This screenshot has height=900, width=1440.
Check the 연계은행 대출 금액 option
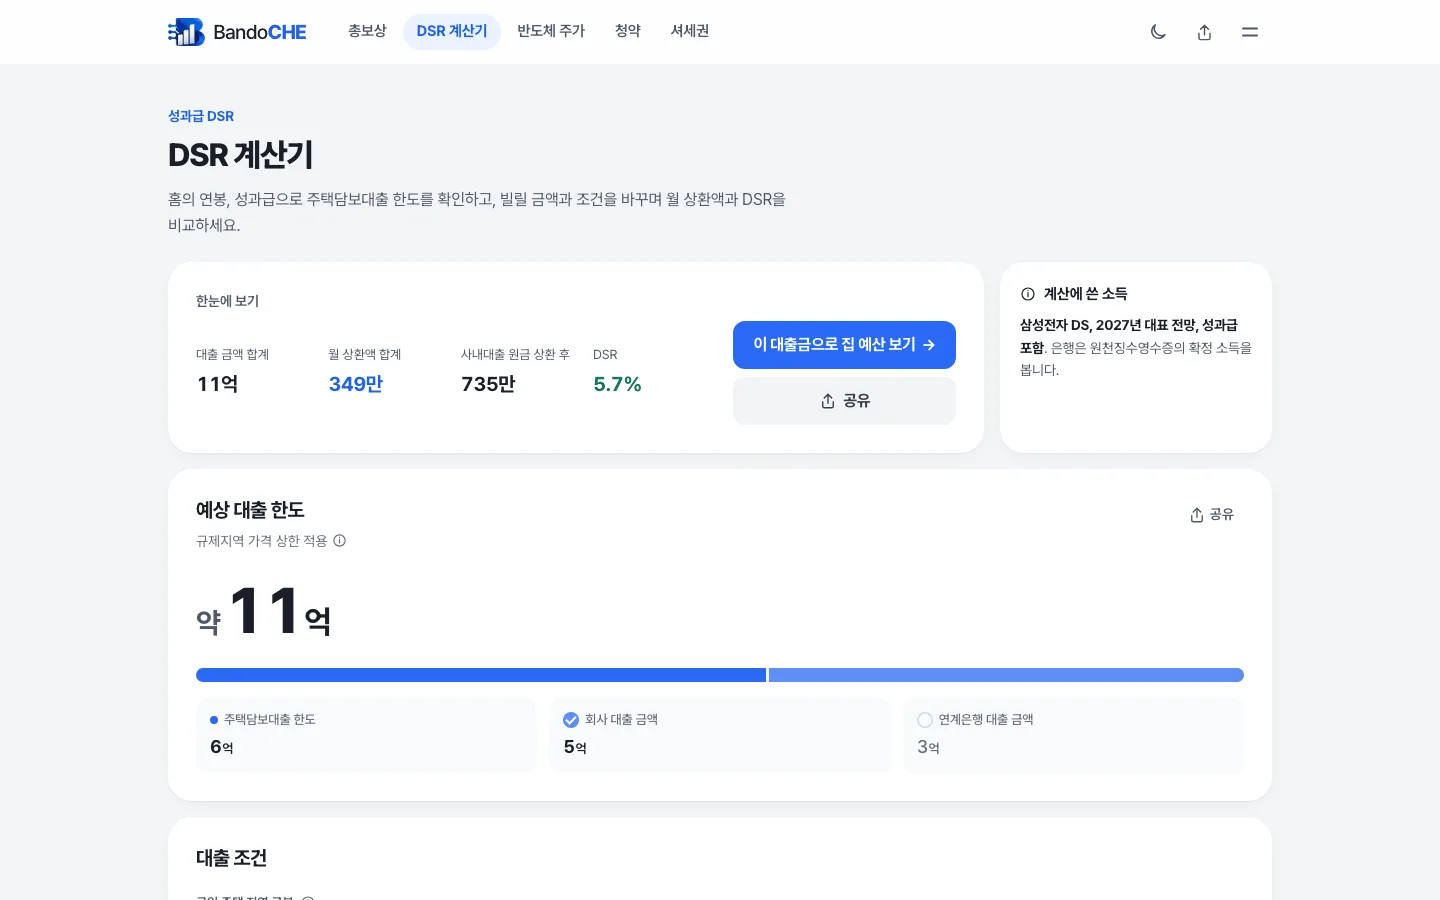pos(925,720)
